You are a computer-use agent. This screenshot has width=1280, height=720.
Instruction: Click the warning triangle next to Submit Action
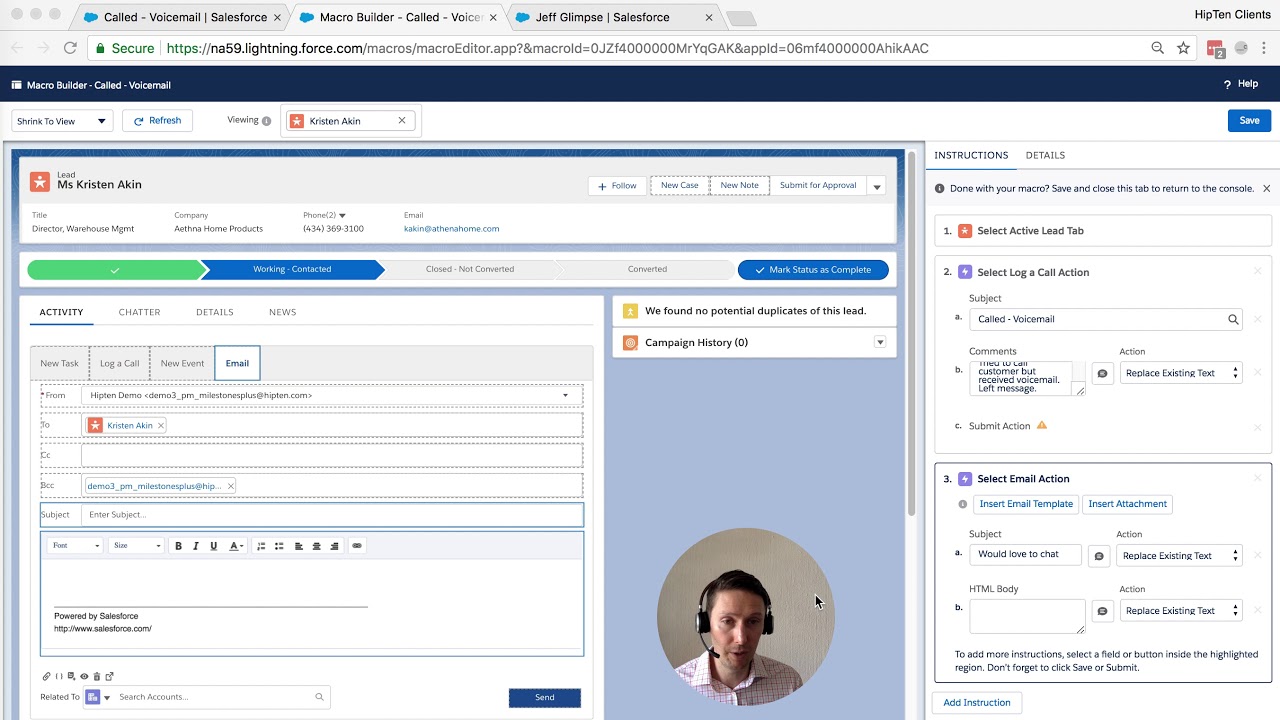(1041, 425)
